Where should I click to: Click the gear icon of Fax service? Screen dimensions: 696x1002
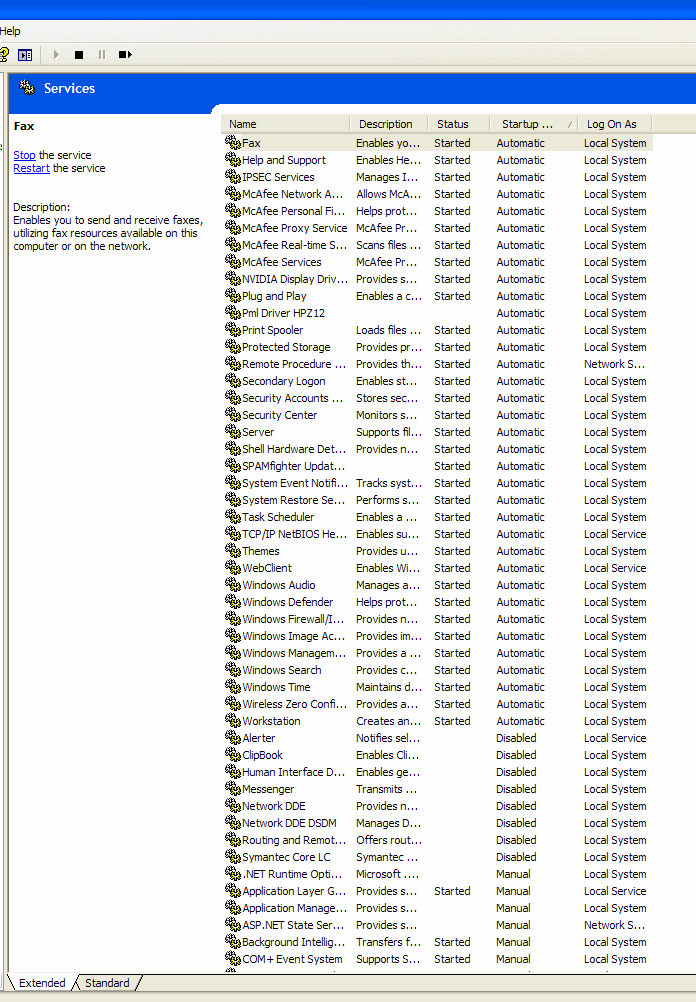click(233, 142)
